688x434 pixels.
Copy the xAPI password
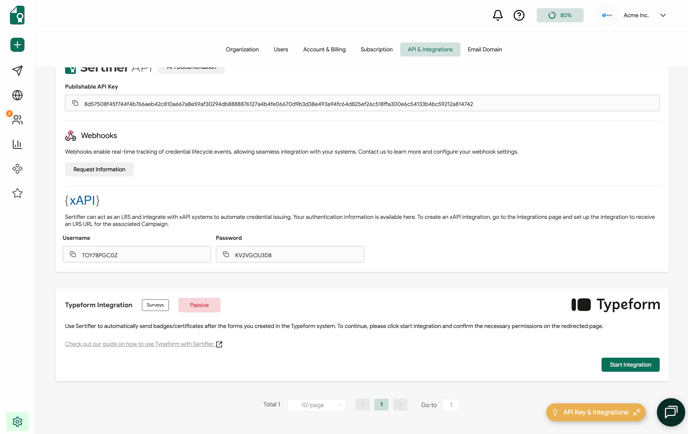pos(226,255)
